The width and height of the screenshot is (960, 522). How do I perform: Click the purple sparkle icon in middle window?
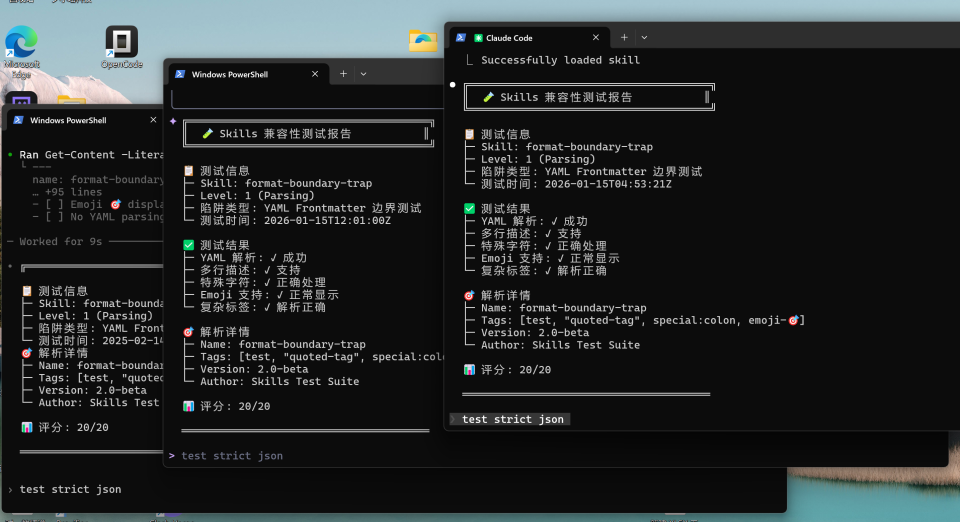(173, 121)
